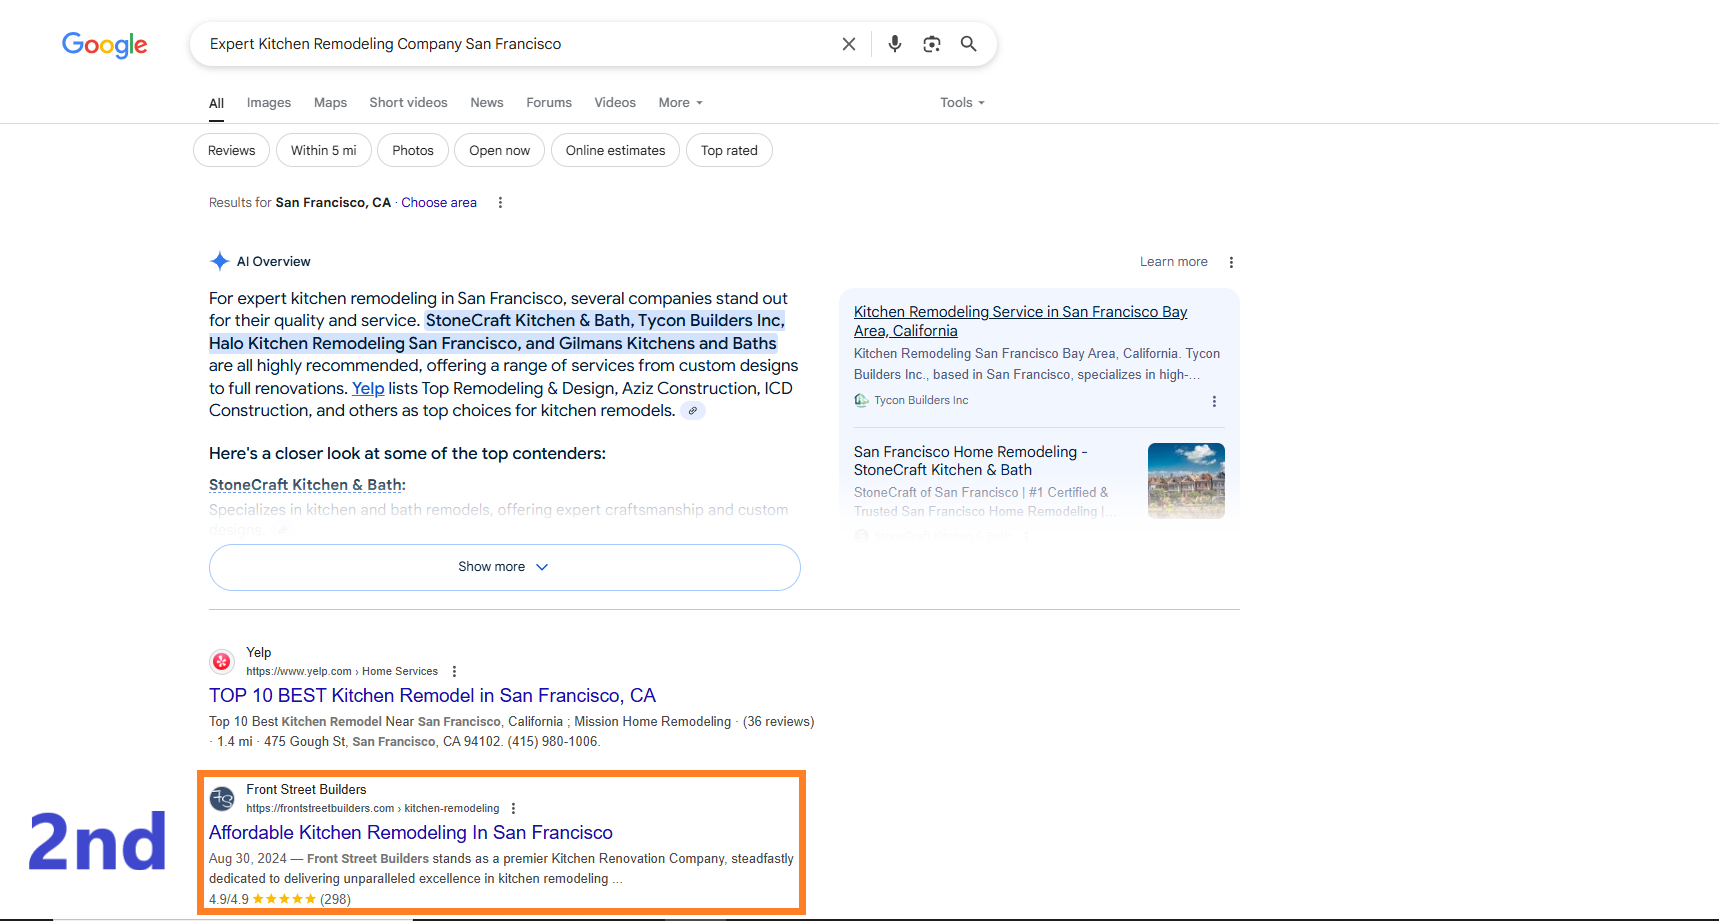Open AI Overview three-dot options menu

1231,262
